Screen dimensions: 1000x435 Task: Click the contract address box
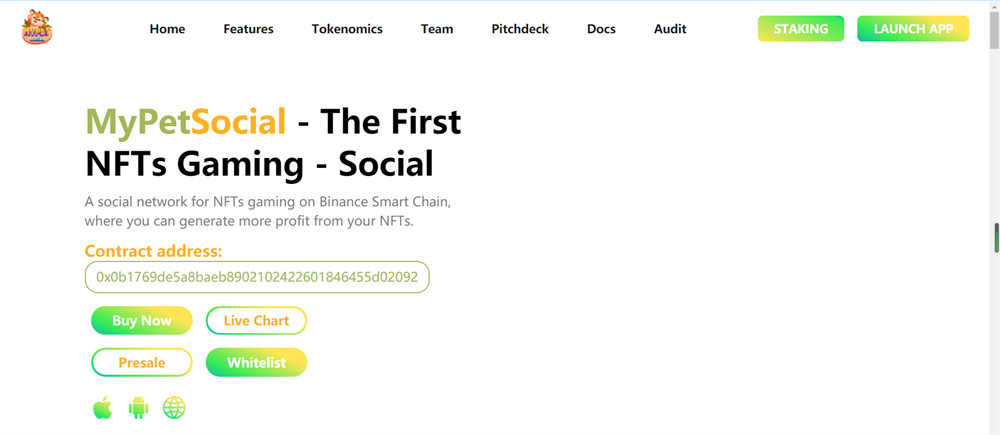(x=257, y=277)
